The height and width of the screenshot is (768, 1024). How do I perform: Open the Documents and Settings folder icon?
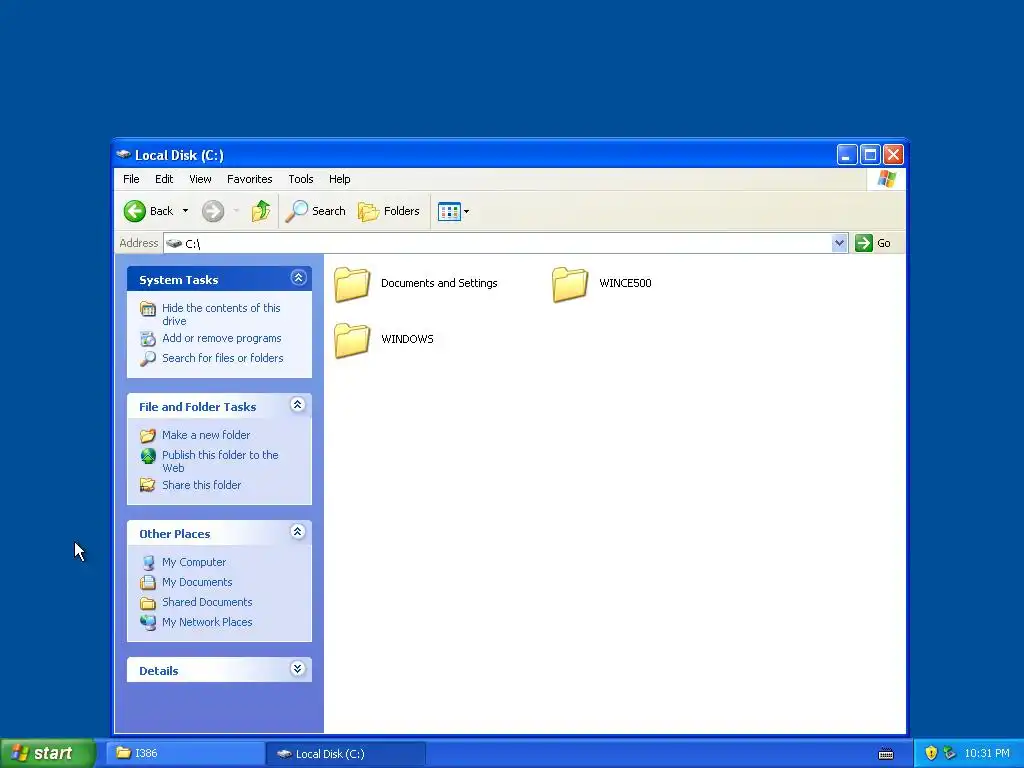coord(352,285)
